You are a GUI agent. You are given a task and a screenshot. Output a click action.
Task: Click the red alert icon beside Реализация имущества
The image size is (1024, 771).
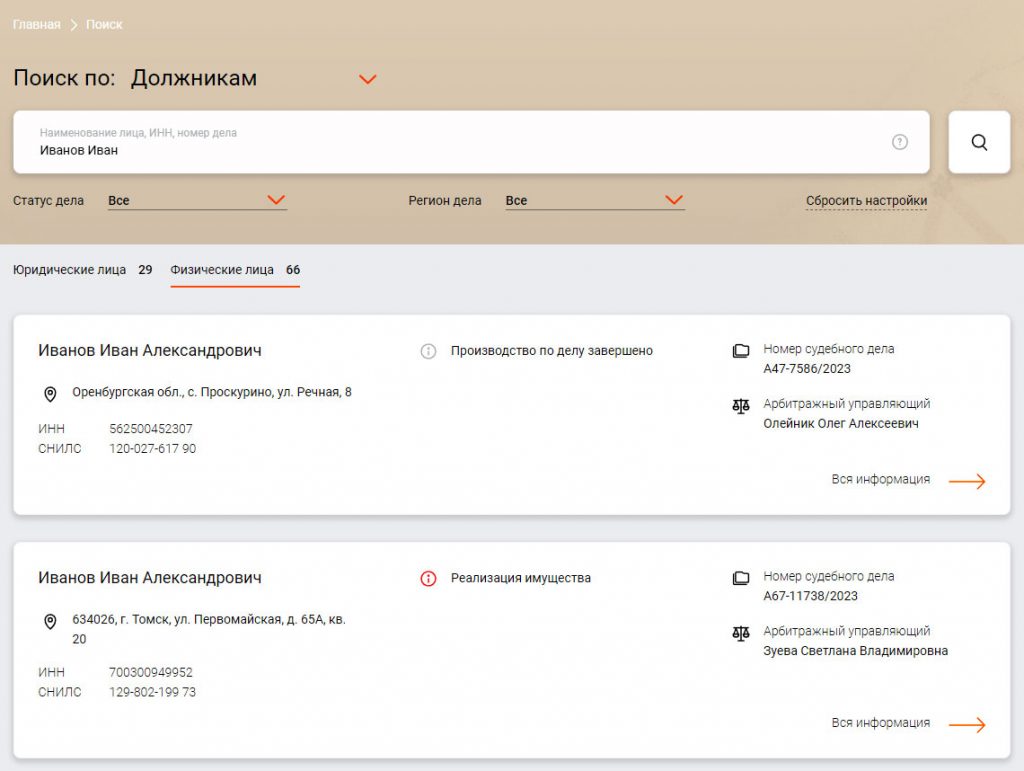pyautogui.click(x=428, y=578)
